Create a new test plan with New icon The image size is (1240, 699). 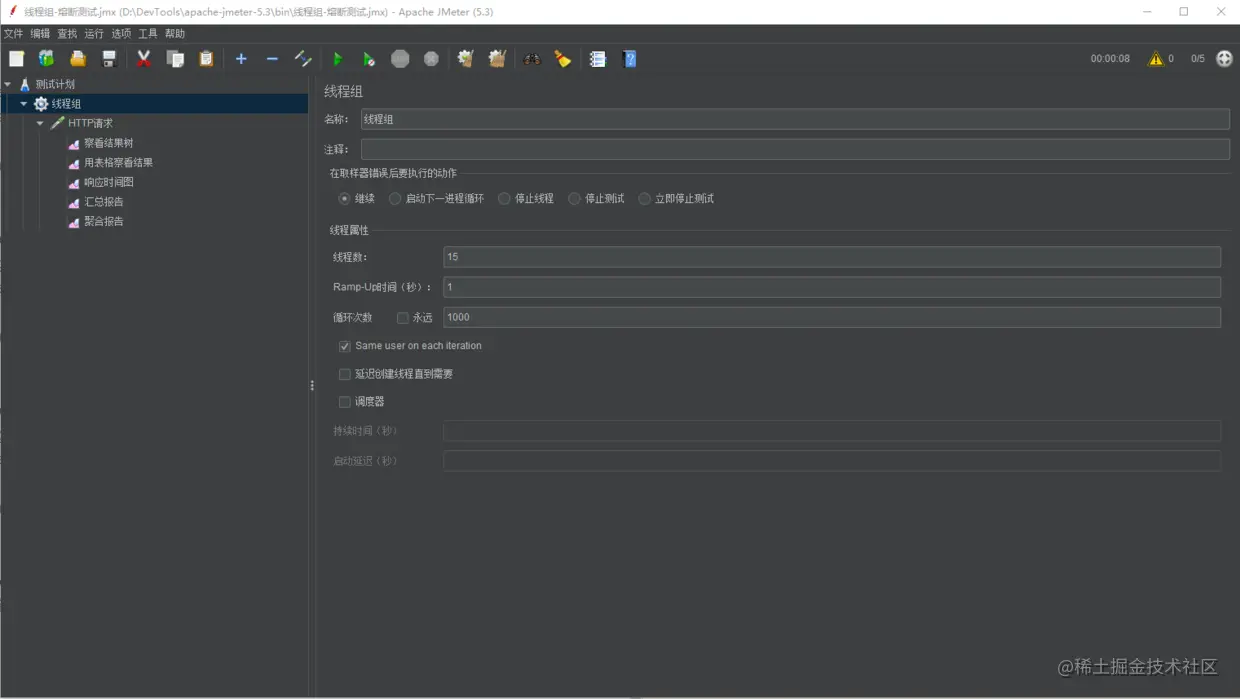point(16,59)
